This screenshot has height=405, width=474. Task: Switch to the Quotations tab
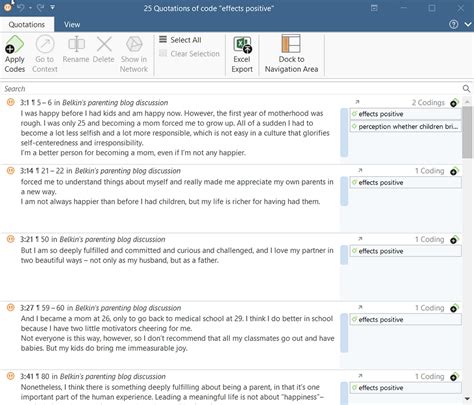coord(27,24)
